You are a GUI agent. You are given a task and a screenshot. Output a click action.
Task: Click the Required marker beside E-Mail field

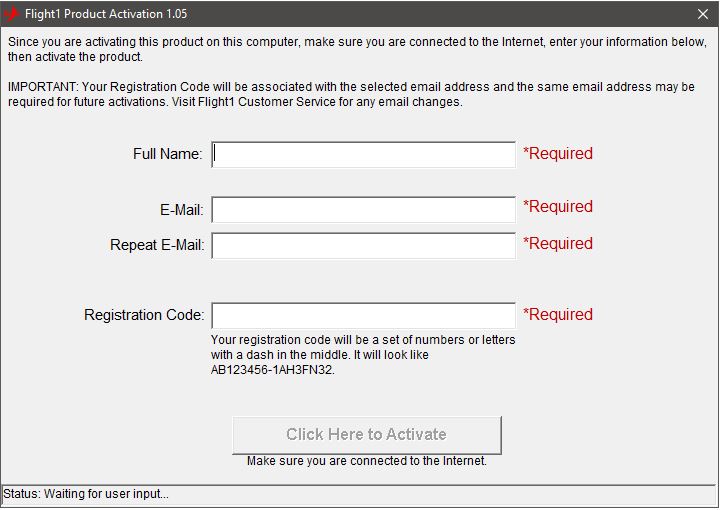click(558, 207)
